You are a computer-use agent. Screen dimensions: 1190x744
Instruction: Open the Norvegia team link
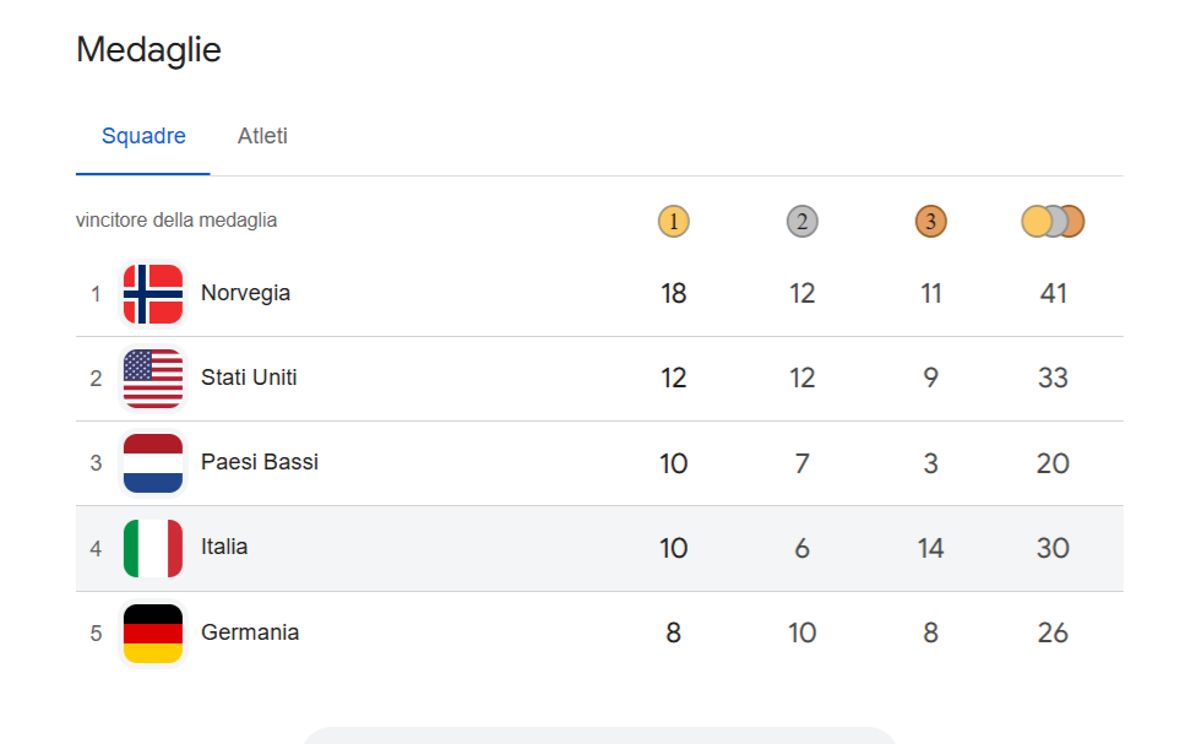(245, 293)
